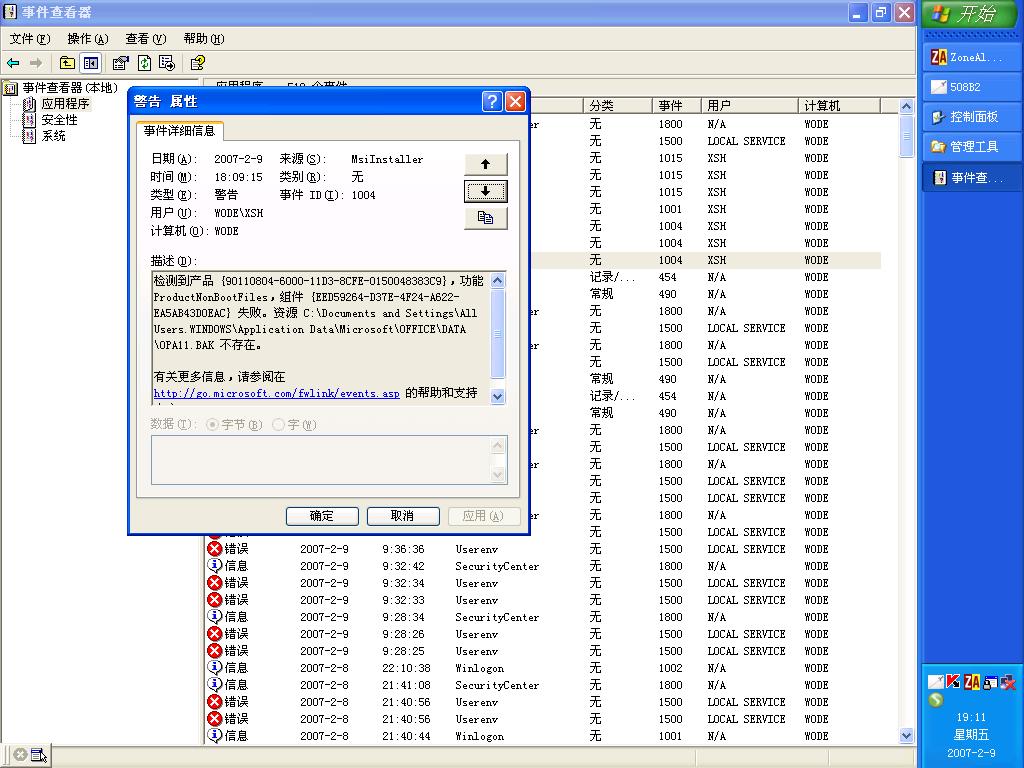Select the 安全性 log in the tree
1024x768 pixels.
59,120
